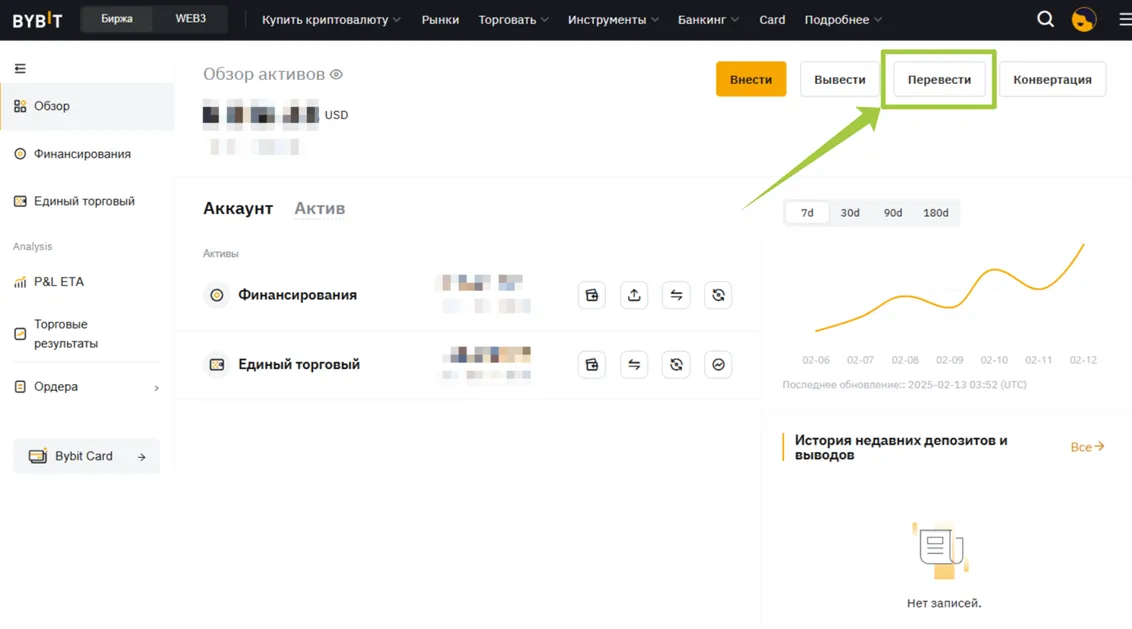Select the 30d chart period

pyautogui.click(x=850, y=213)
